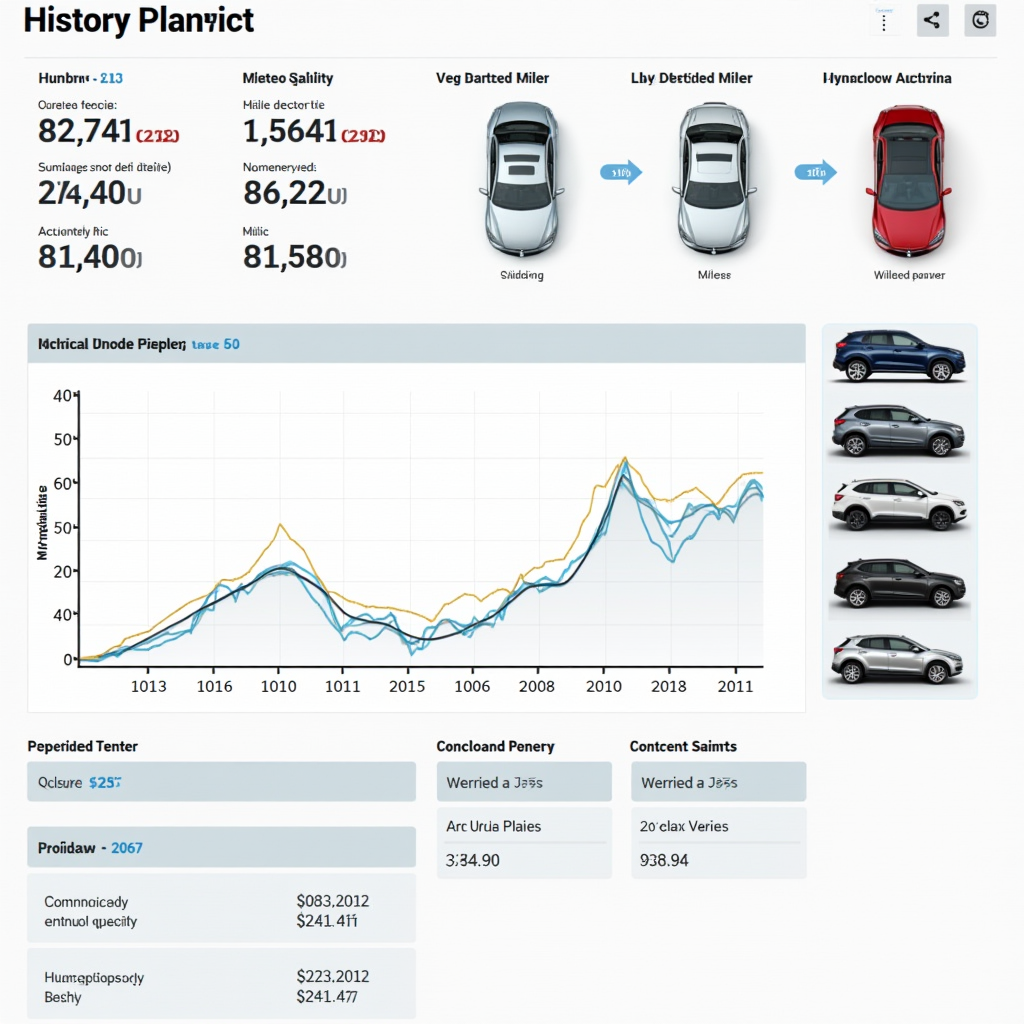Click the first blue arrow between cars
The width and height of the screenshot is (1024, 1024).
(x=620, y=173)
